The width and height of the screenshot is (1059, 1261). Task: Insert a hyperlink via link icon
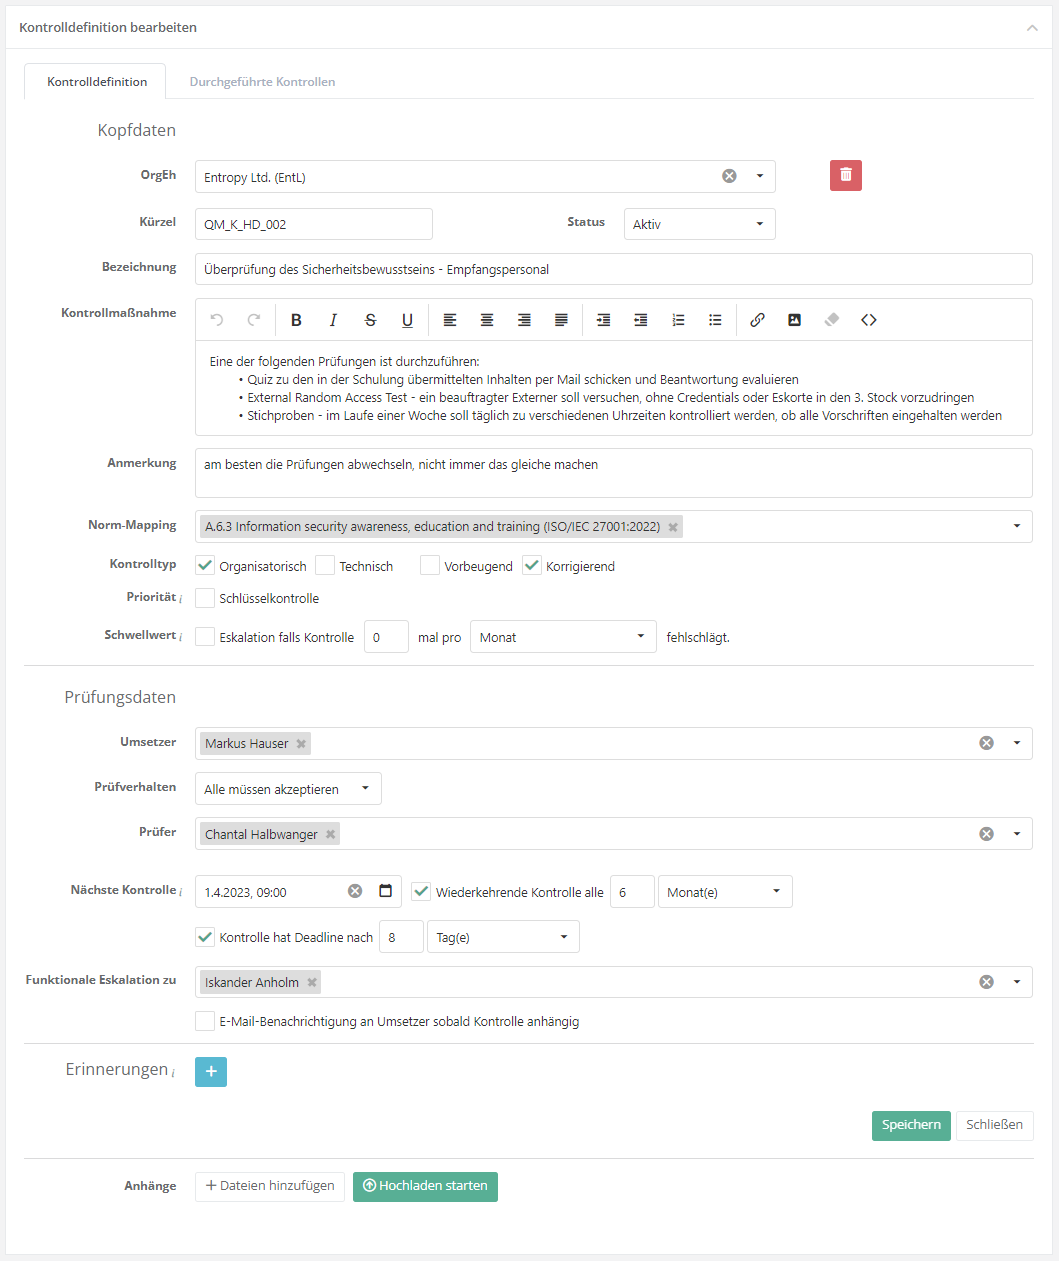click(757, 320)
